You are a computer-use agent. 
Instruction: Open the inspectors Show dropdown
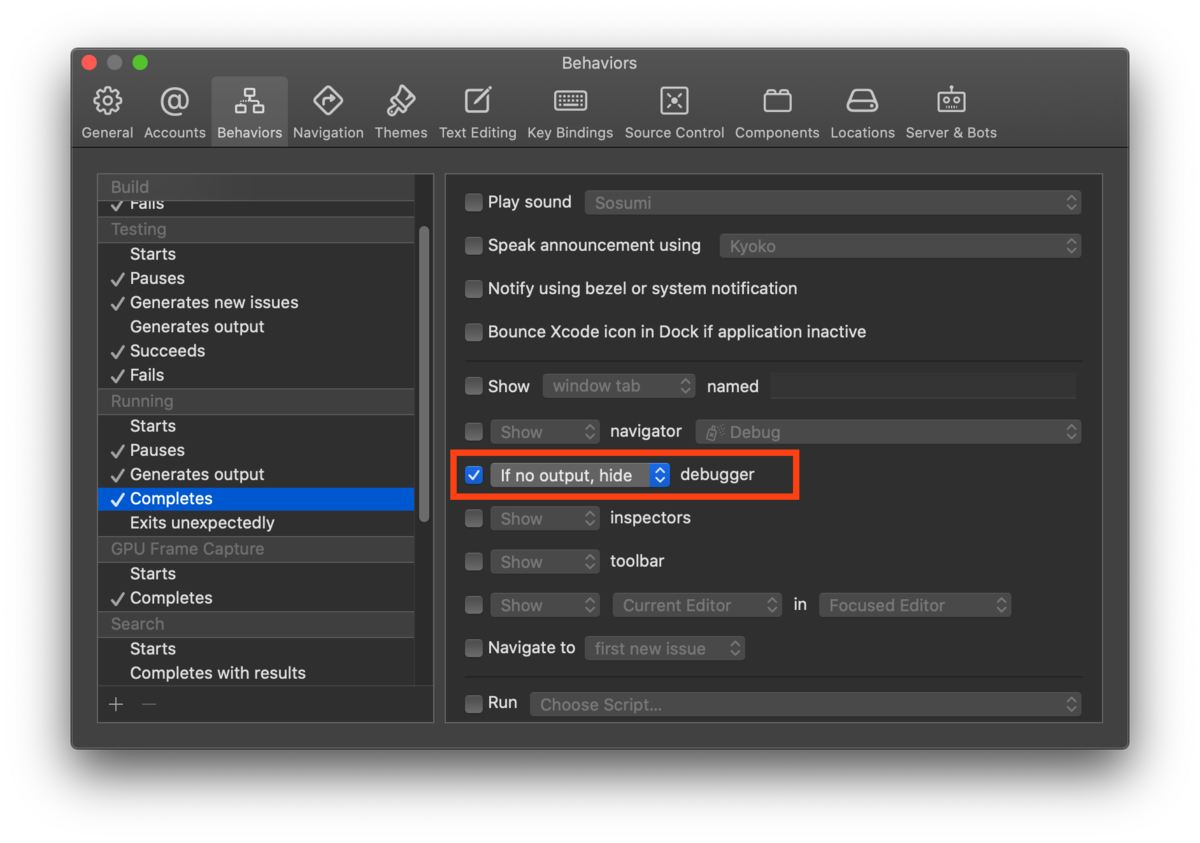545,518
